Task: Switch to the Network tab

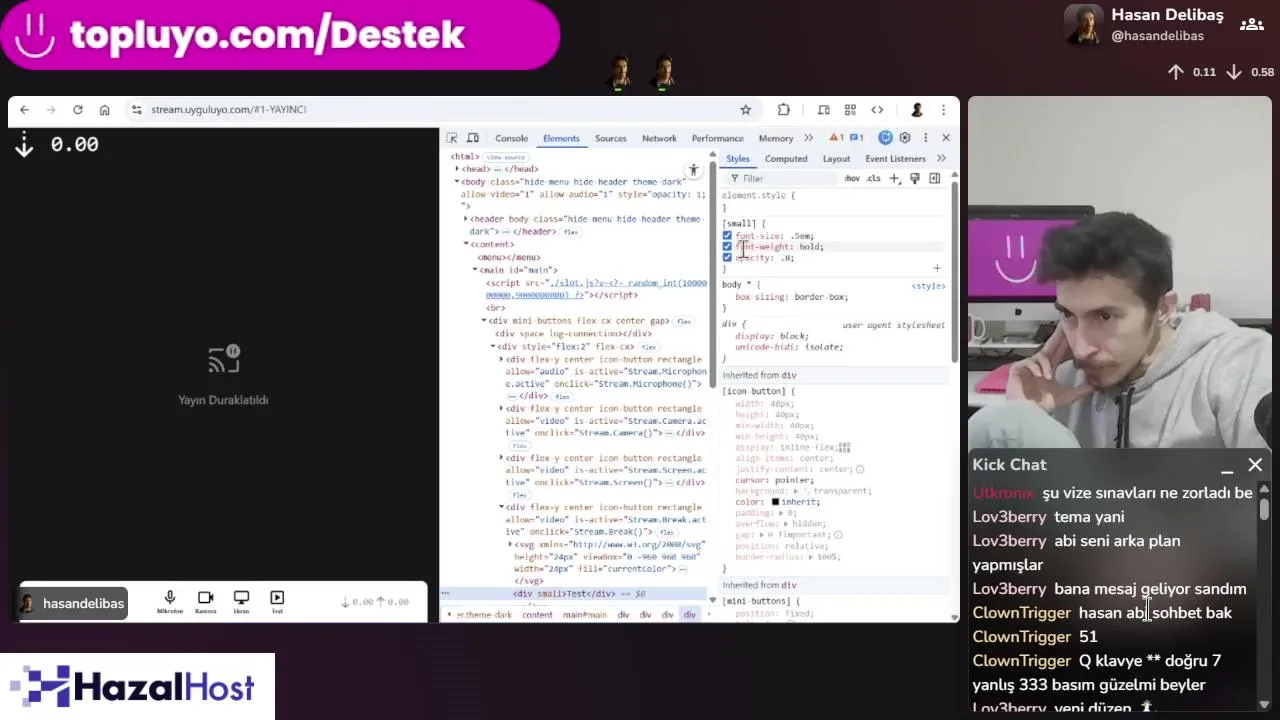Action: 659,138
